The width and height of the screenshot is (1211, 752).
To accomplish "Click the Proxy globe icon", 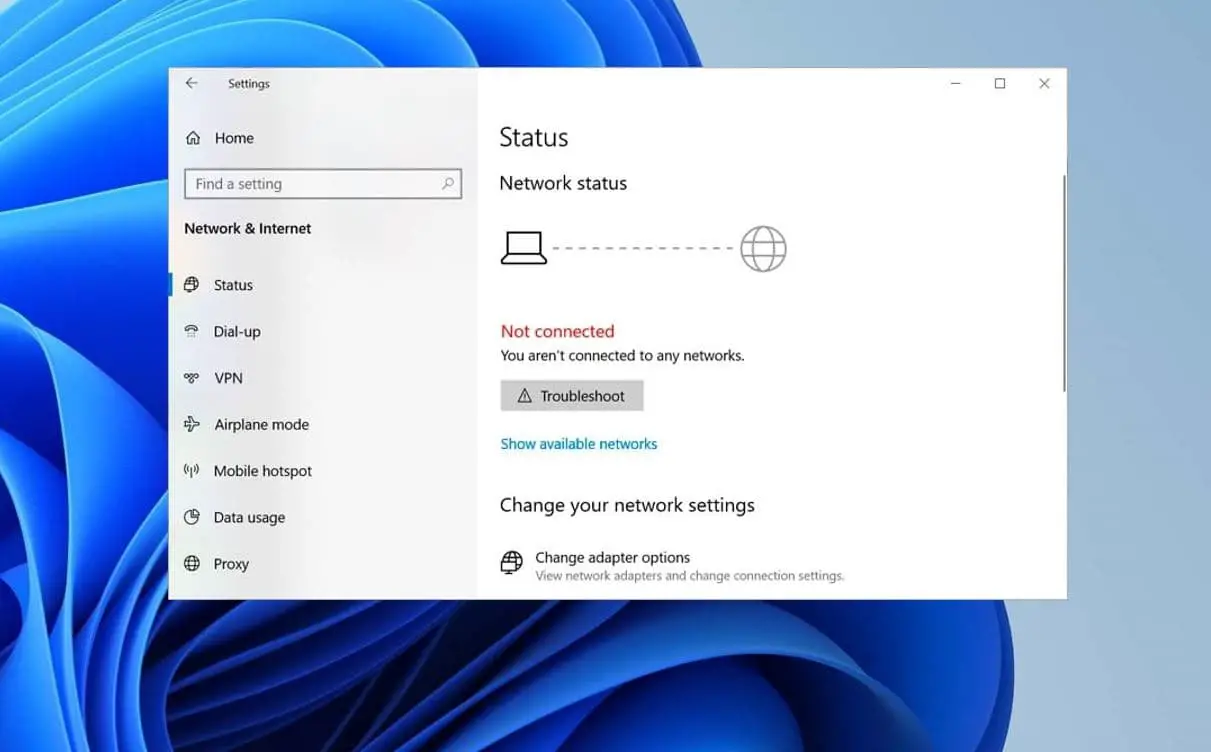I will 192,564.
